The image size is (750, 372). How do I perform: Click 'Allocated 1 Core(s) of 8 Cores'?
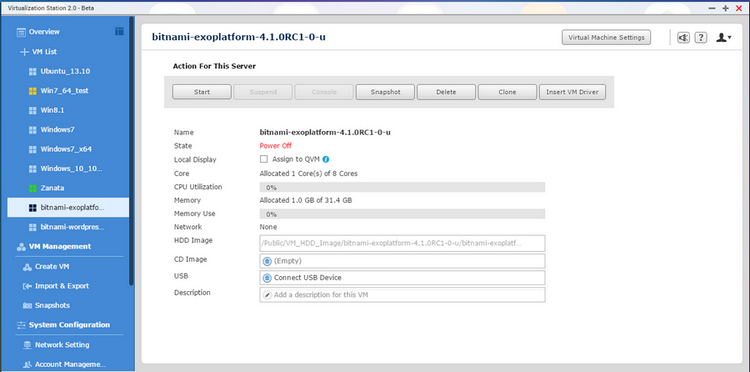[309, 174]
